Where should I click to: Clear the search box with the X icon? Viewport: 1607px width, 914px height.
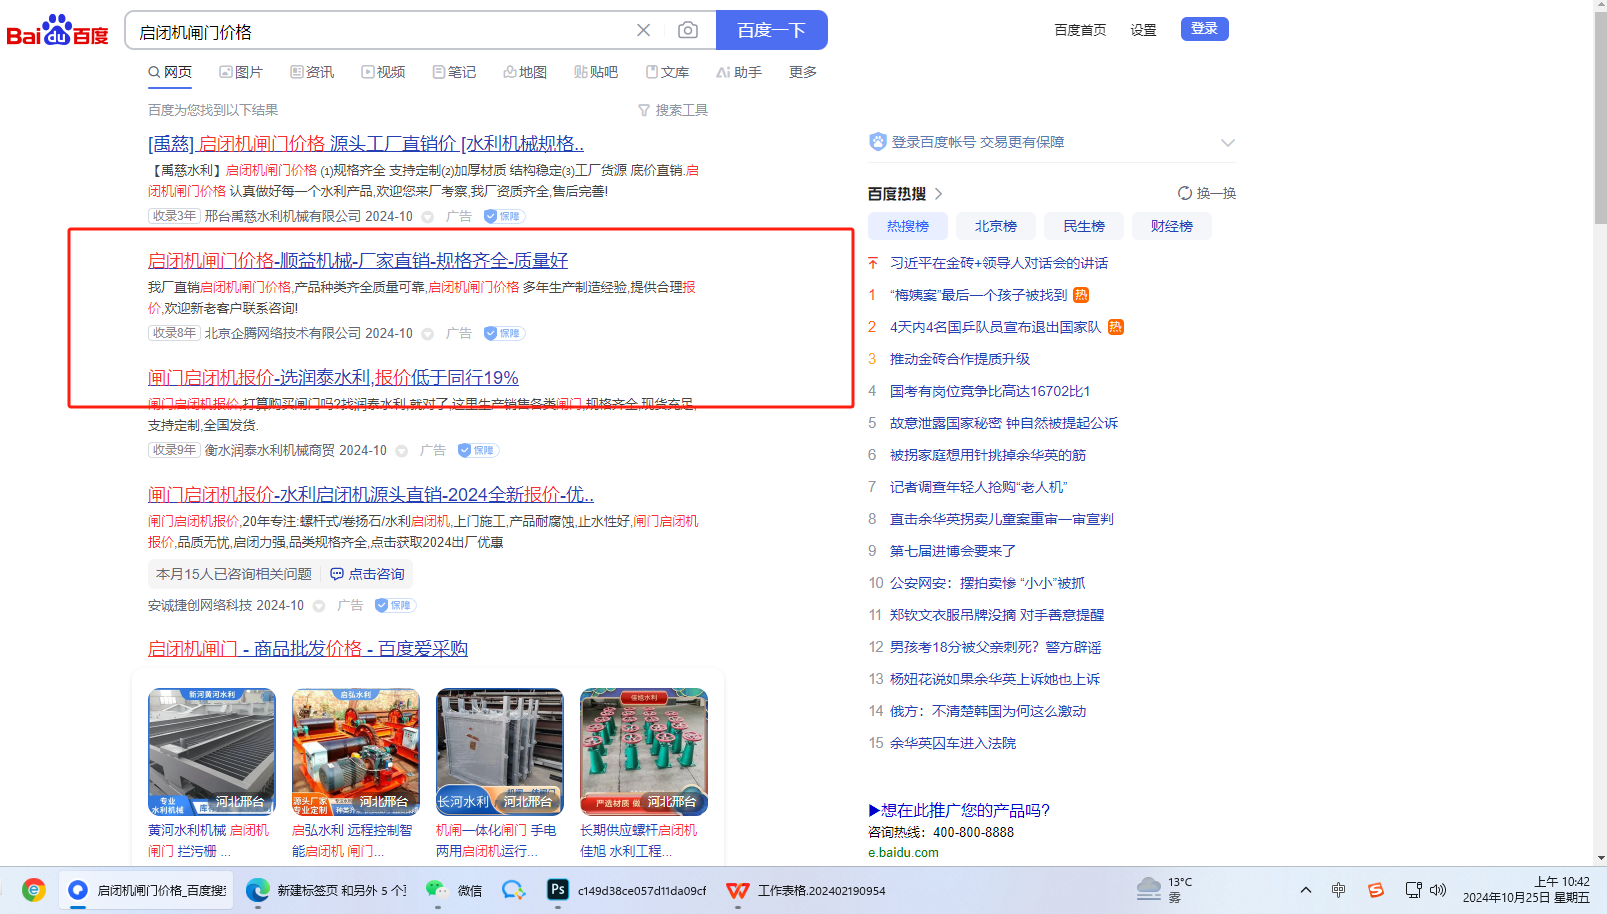pyautogui.click(x=643, y=30)
